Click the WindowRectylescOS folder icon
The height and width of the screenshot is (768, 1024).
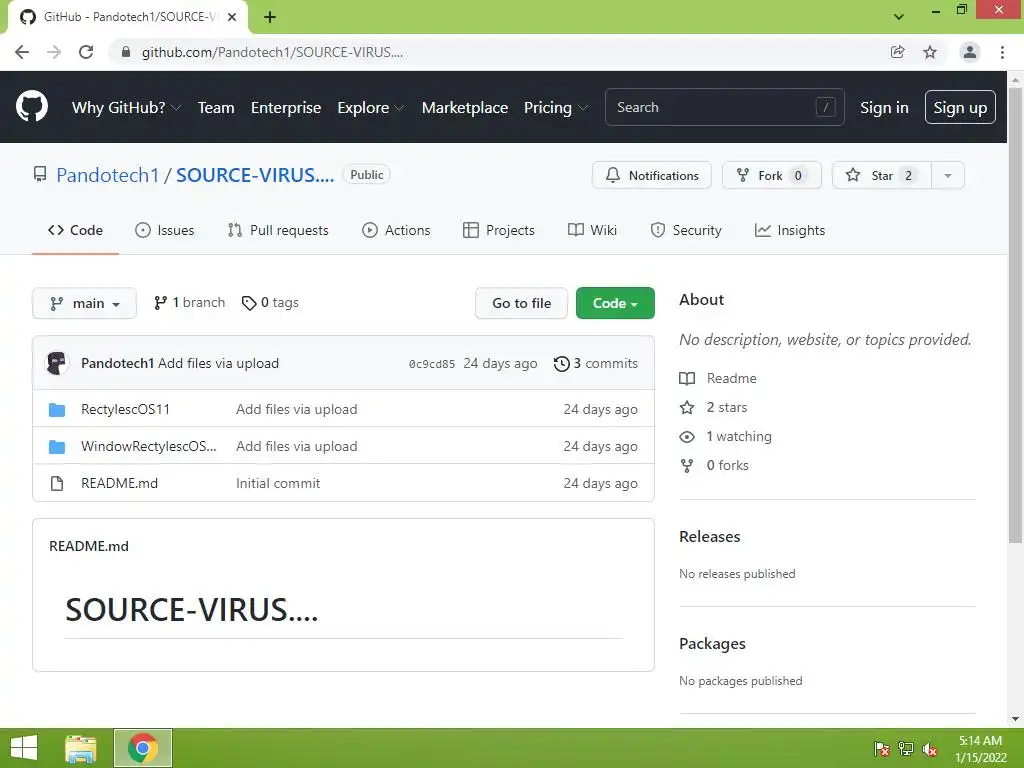point(57,447)
